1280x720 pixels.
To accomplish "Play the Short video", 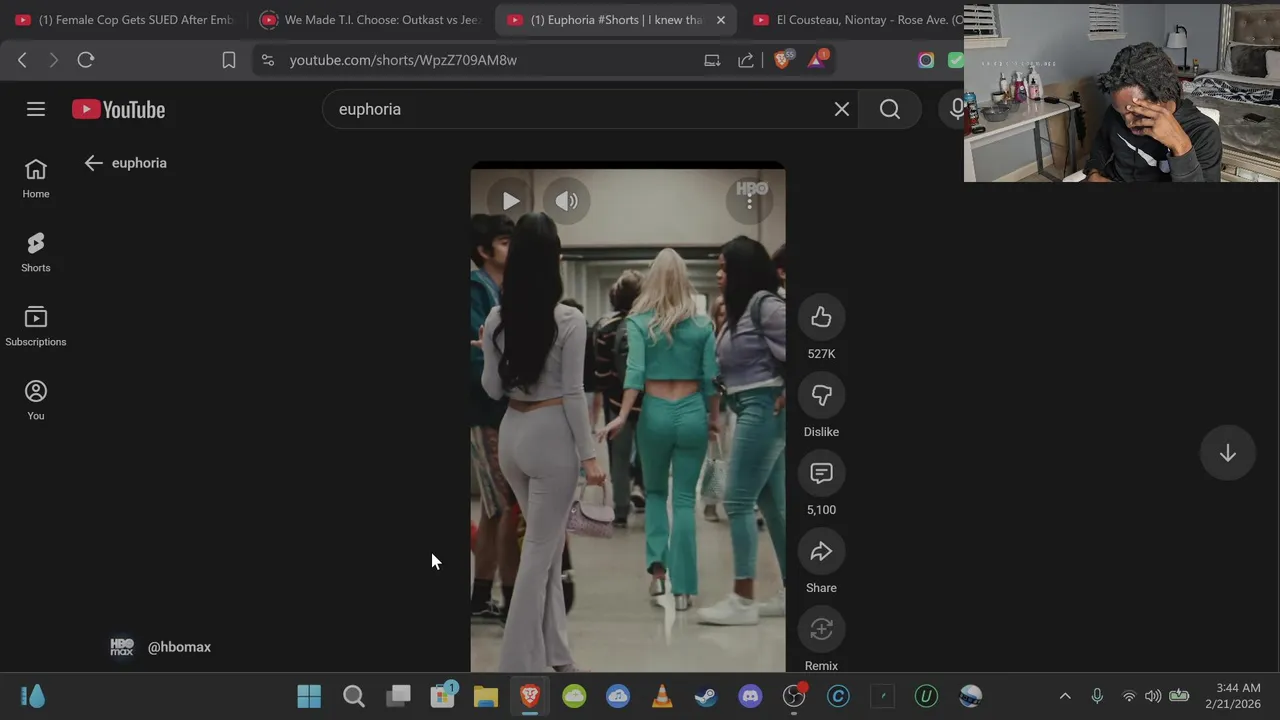I will 511,201.
